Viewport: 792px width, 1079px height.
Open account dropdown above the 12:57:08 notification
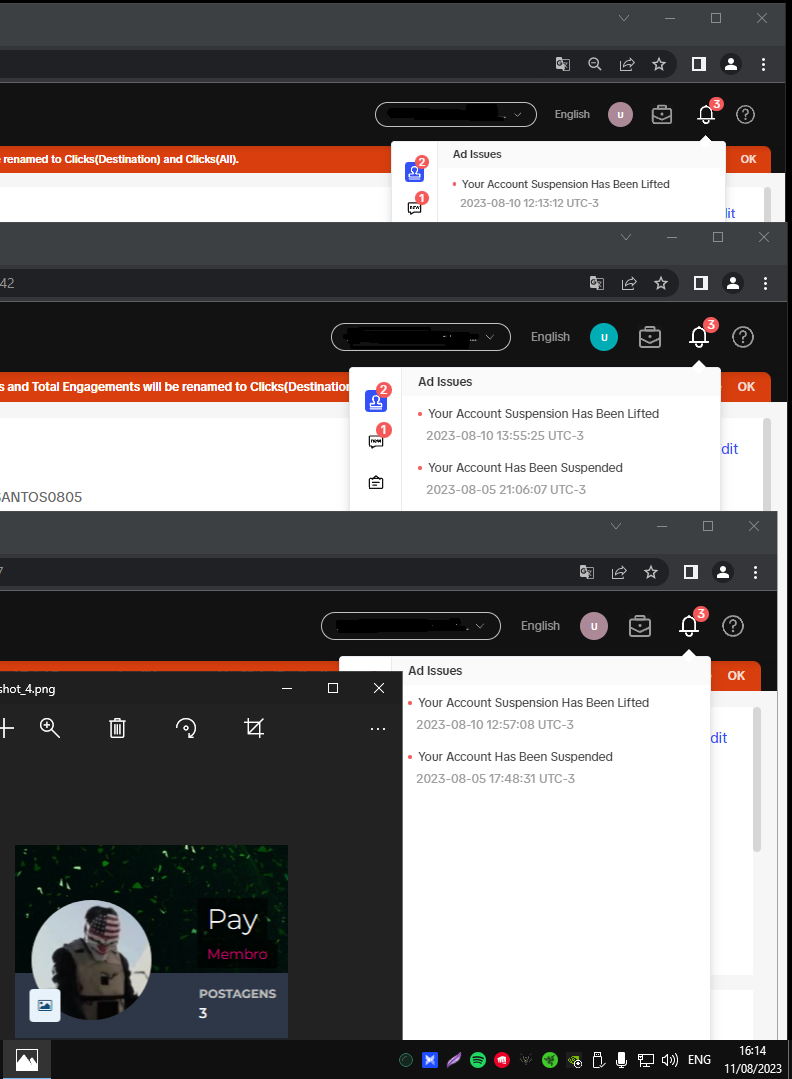[411, 626]
